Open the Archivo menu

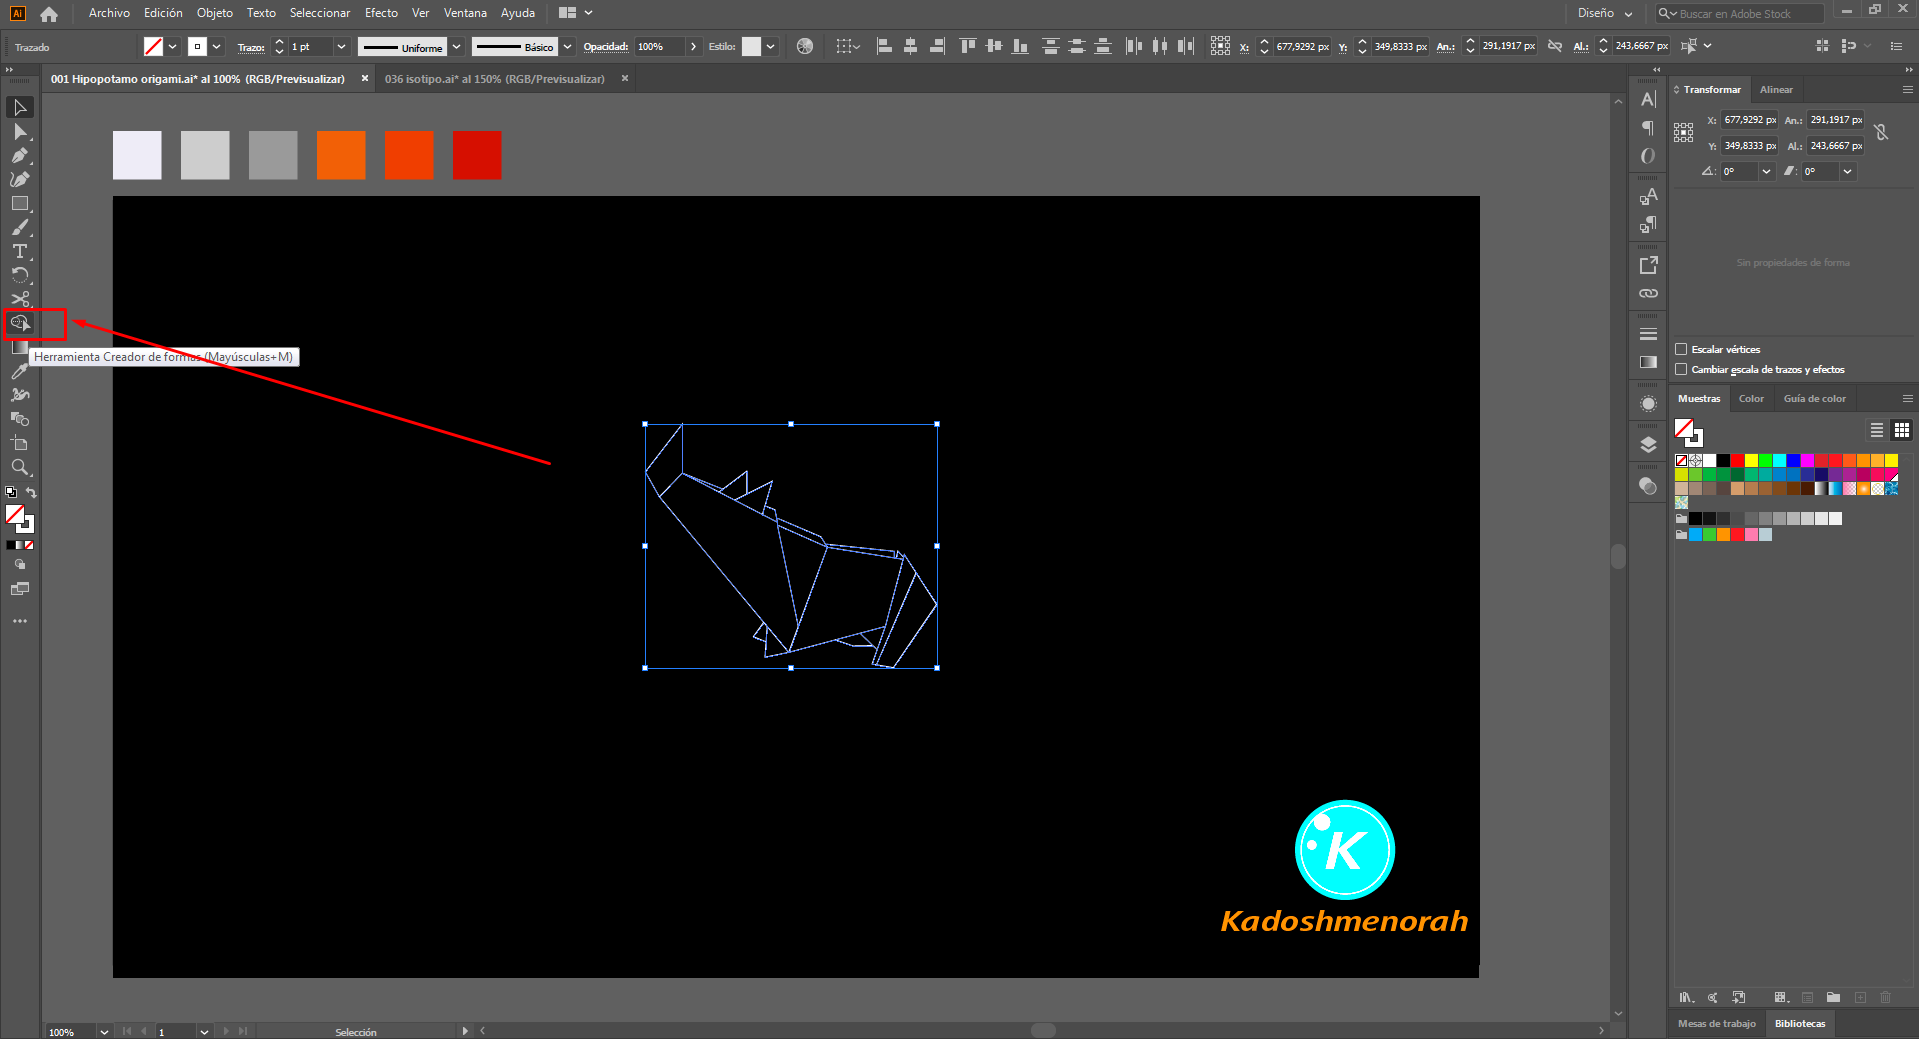coord(109,13)
